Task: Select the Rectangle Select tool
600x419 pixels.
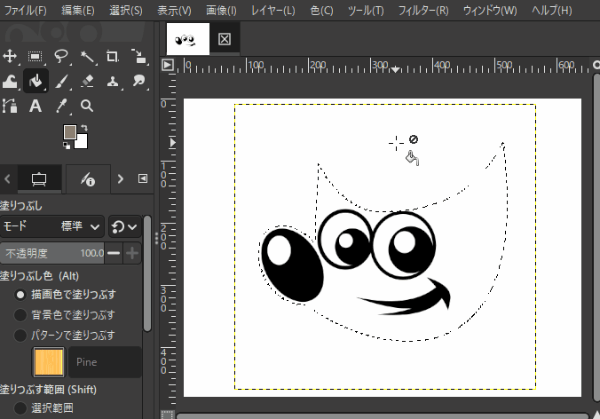Action: click(x=36, y=56)
